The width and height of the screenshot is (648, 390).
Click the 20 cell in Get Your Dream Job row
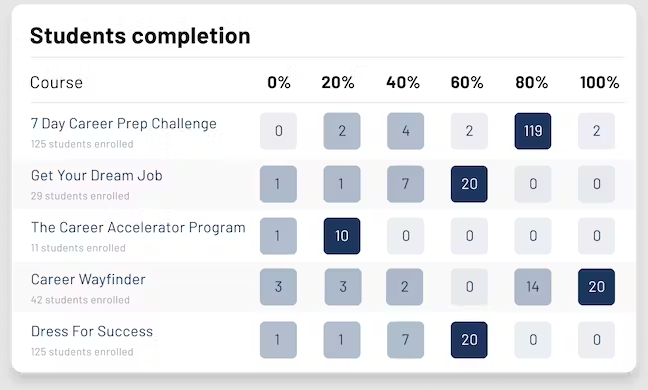(469, 184)
